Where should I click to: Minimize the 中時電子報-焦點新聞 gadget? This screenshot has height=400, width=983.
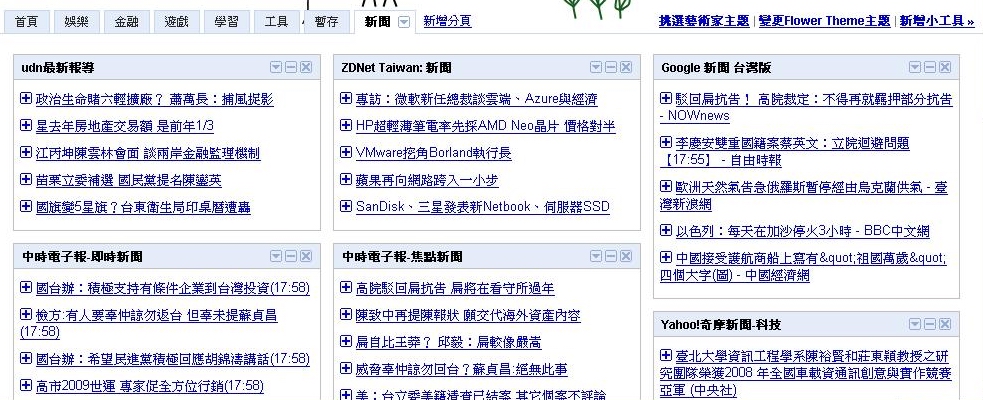pos(611,256)
